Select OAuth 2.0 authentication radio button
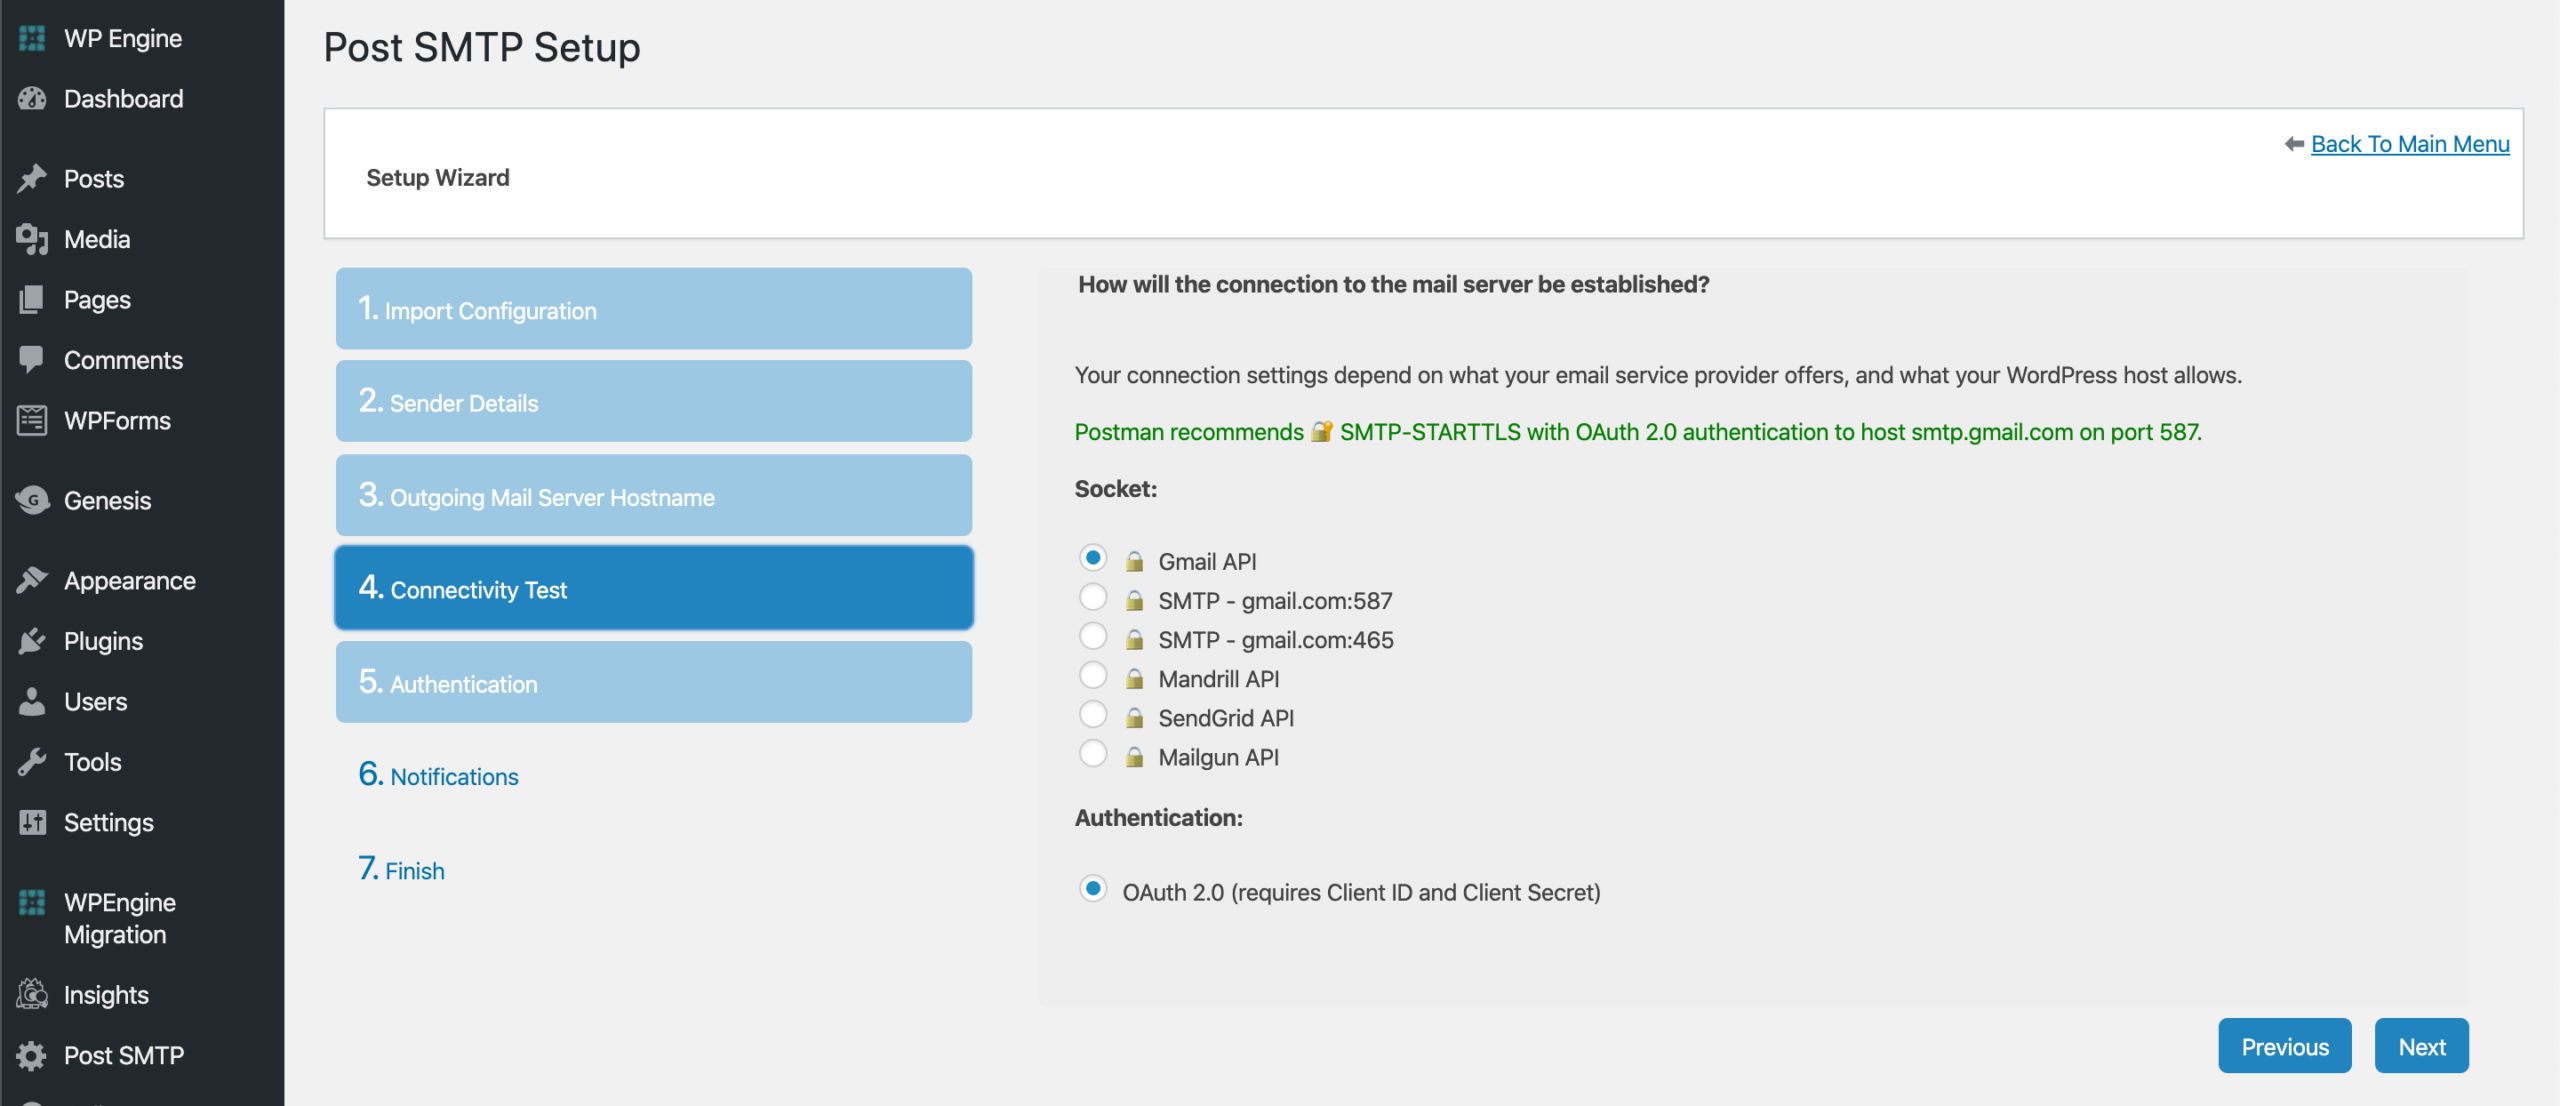2560x1106 pixels. (x=1093, y=889)
